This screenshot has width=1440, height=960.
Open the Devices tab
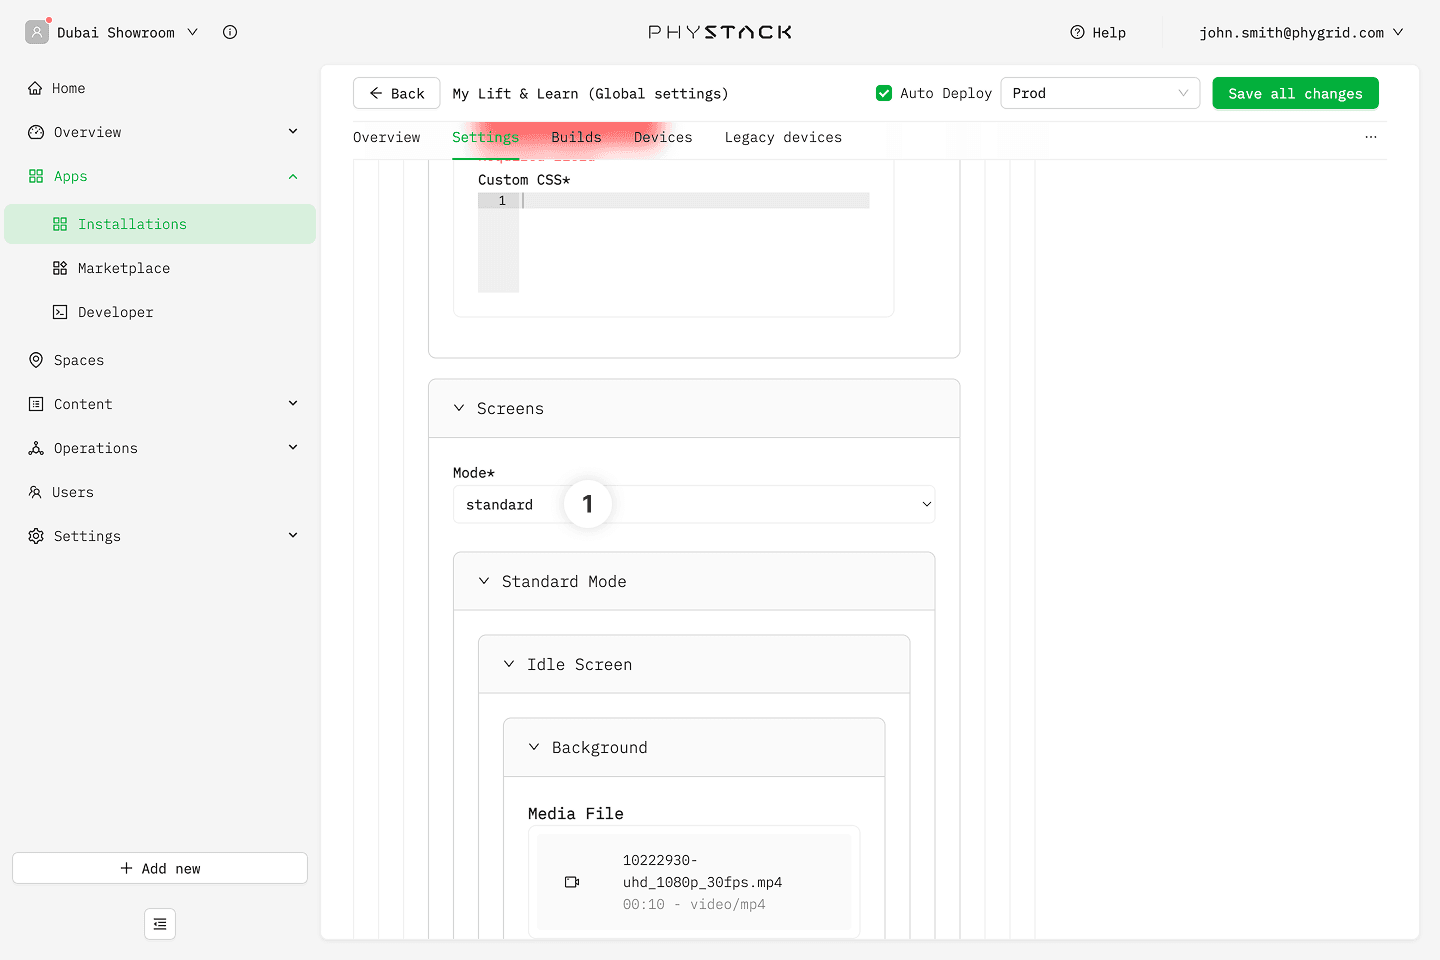coord(663,137)
